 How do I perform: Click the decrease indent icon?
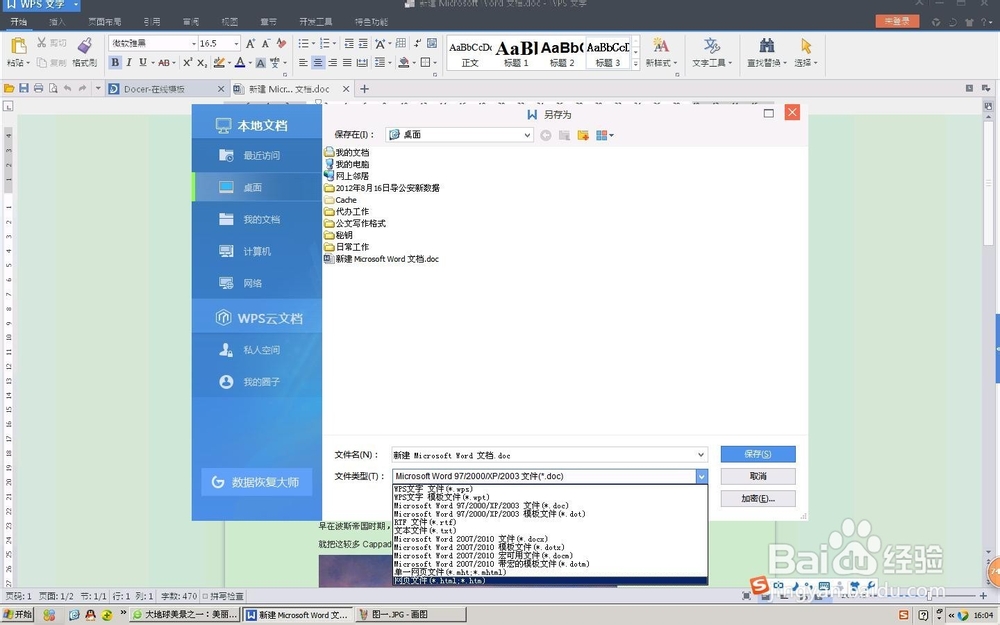(349, 43)
